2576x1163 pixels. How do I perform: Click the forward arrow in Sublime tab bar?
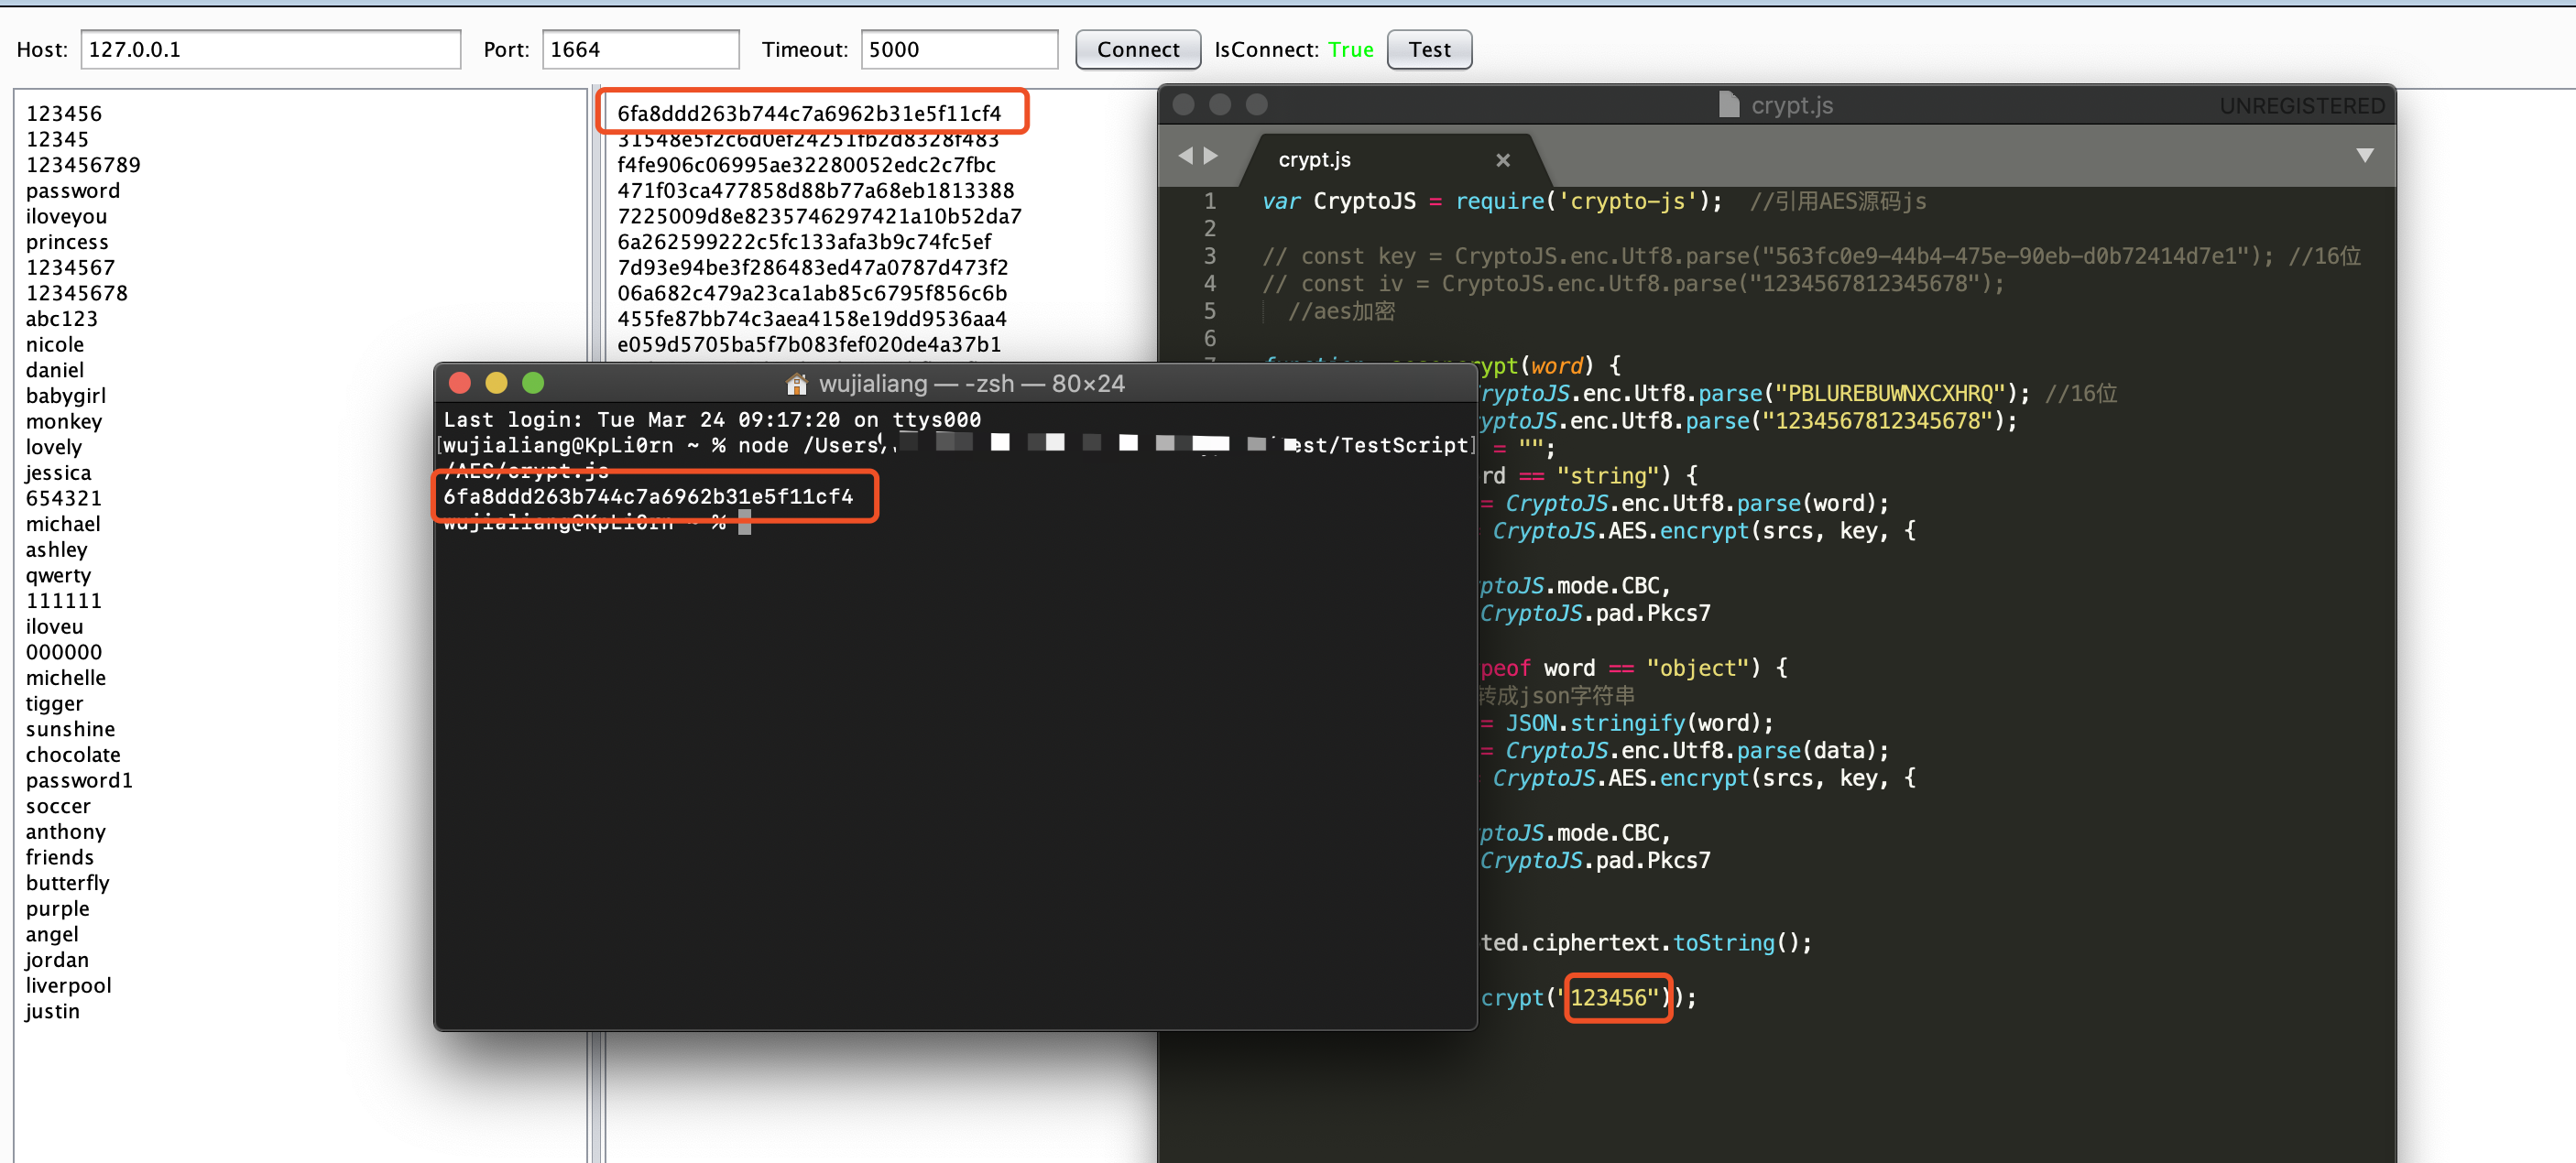click(1211, 156)
